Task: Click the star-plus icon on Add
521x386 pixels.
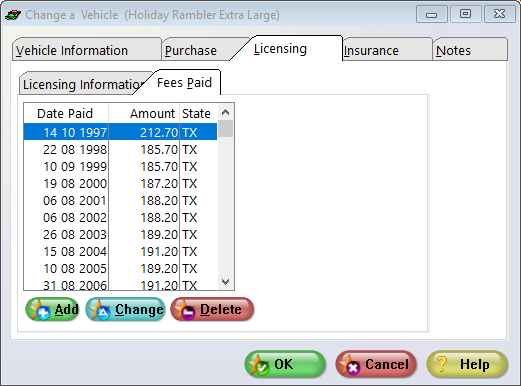Action: pos(39,310)
